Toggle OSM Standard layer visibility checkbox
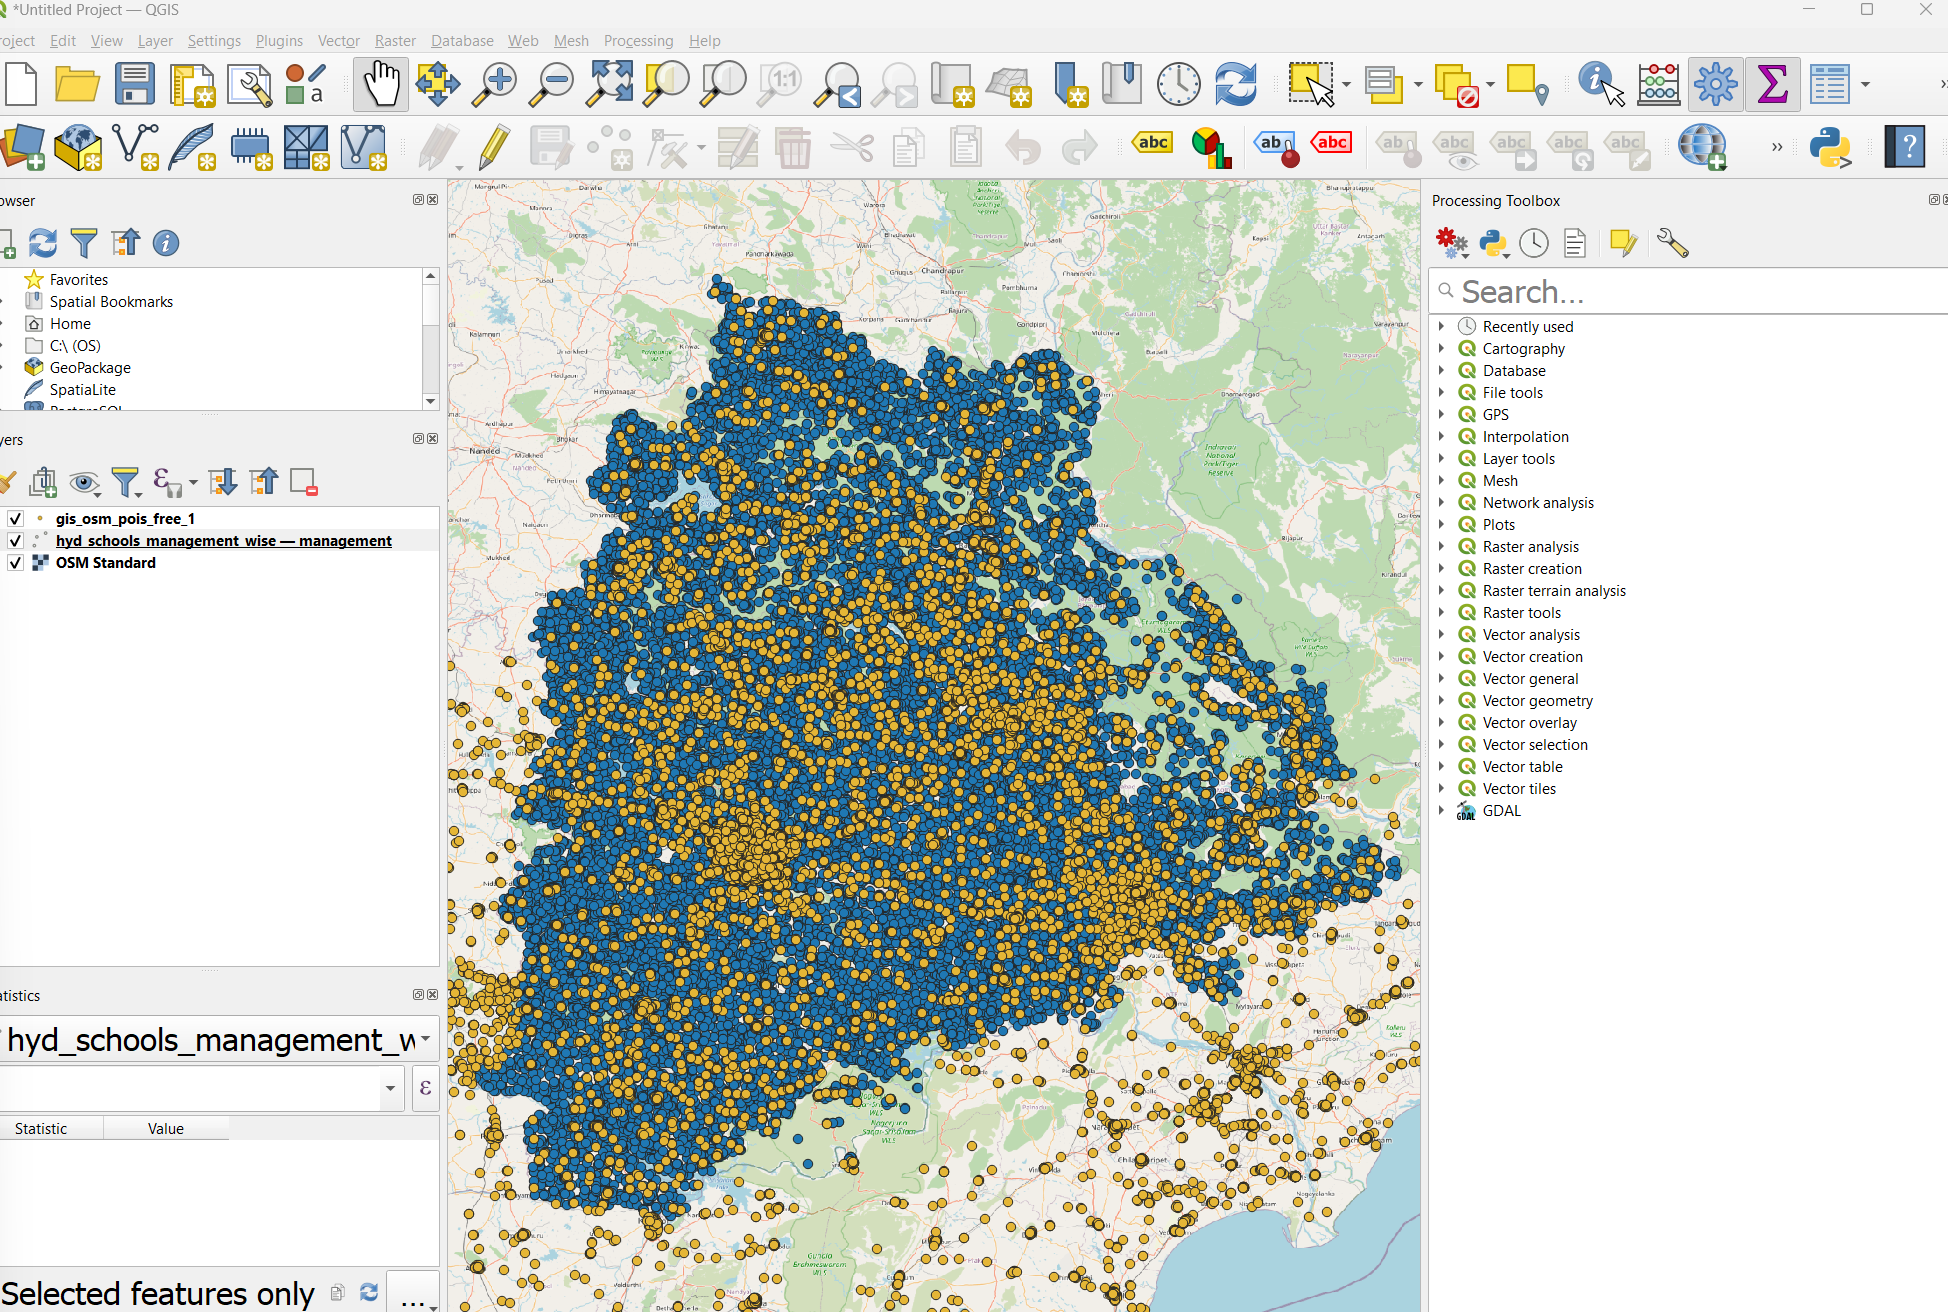 pos(15,563)
